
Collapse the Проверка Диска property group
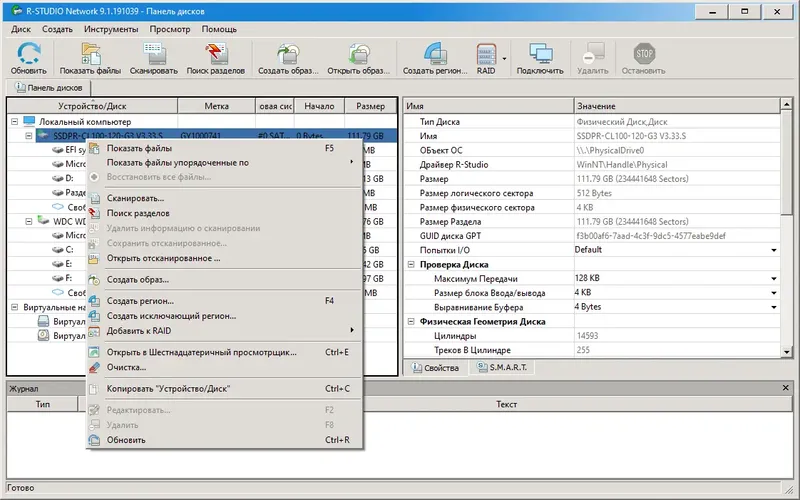[x=411, y=264]
